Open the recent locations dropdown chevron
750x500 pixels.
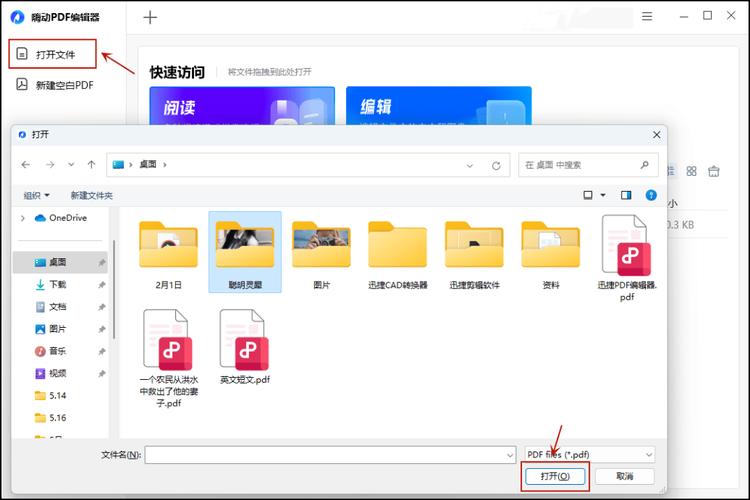coord(71,165)
